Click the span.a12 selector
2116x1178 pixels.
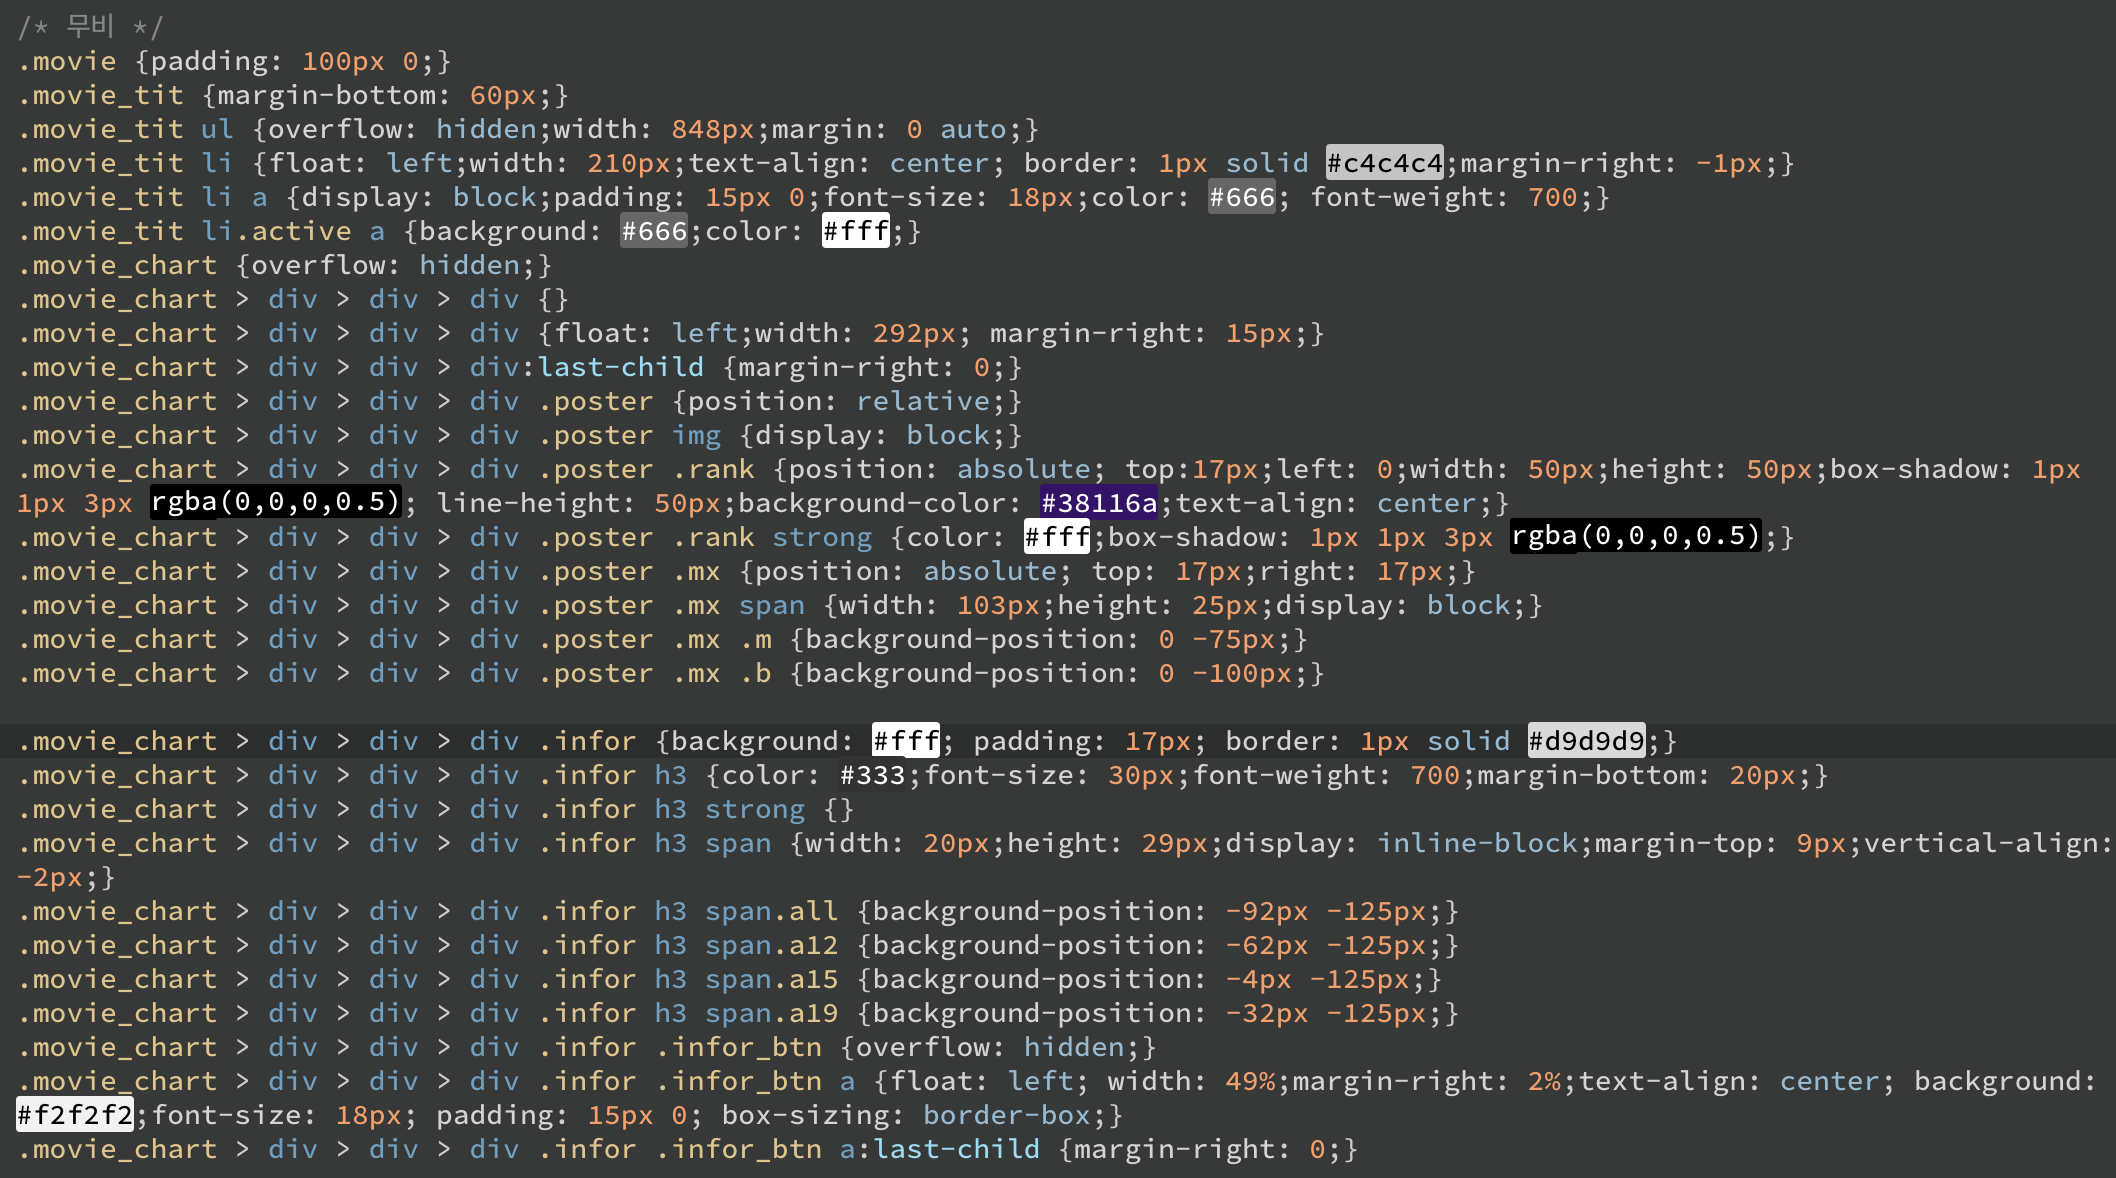[771, 945]
